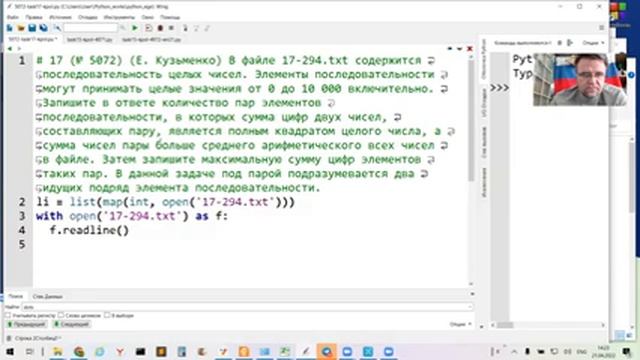Click the red debug bug icon

coord(160,28)
